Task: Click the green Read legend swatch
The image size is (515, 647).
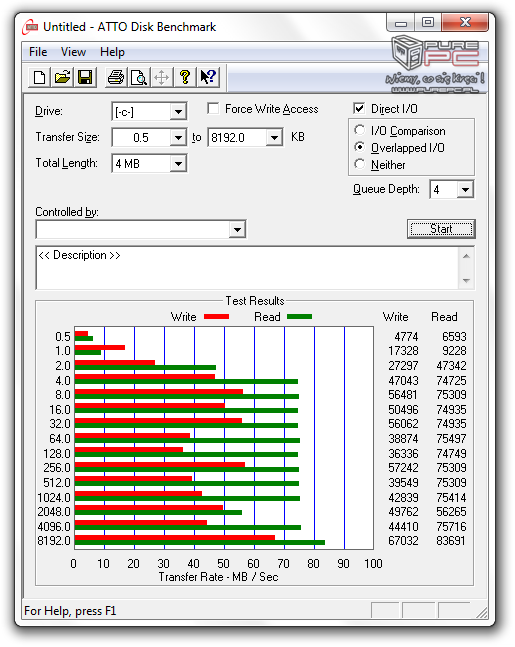Action: coord(299,317)
